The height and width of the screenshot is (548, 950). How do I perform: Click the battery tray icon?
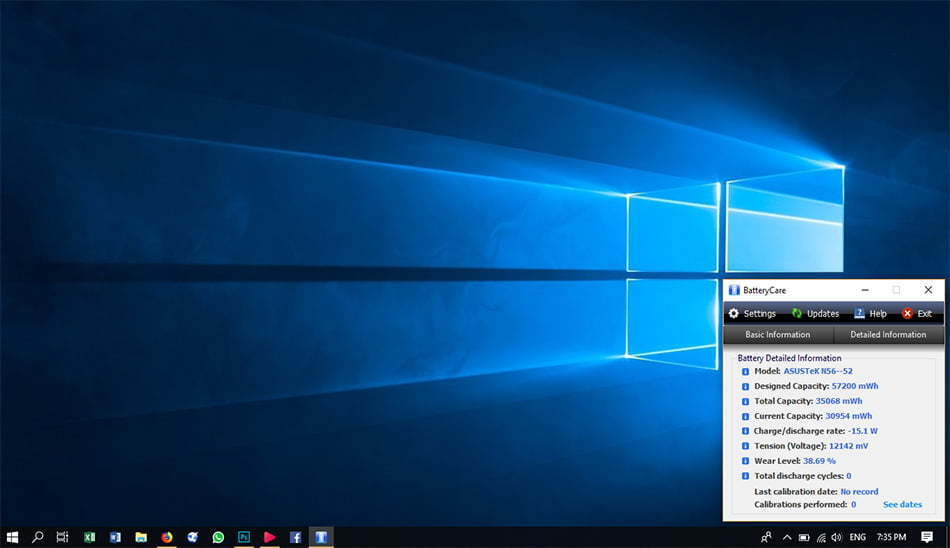click(804, 537)
